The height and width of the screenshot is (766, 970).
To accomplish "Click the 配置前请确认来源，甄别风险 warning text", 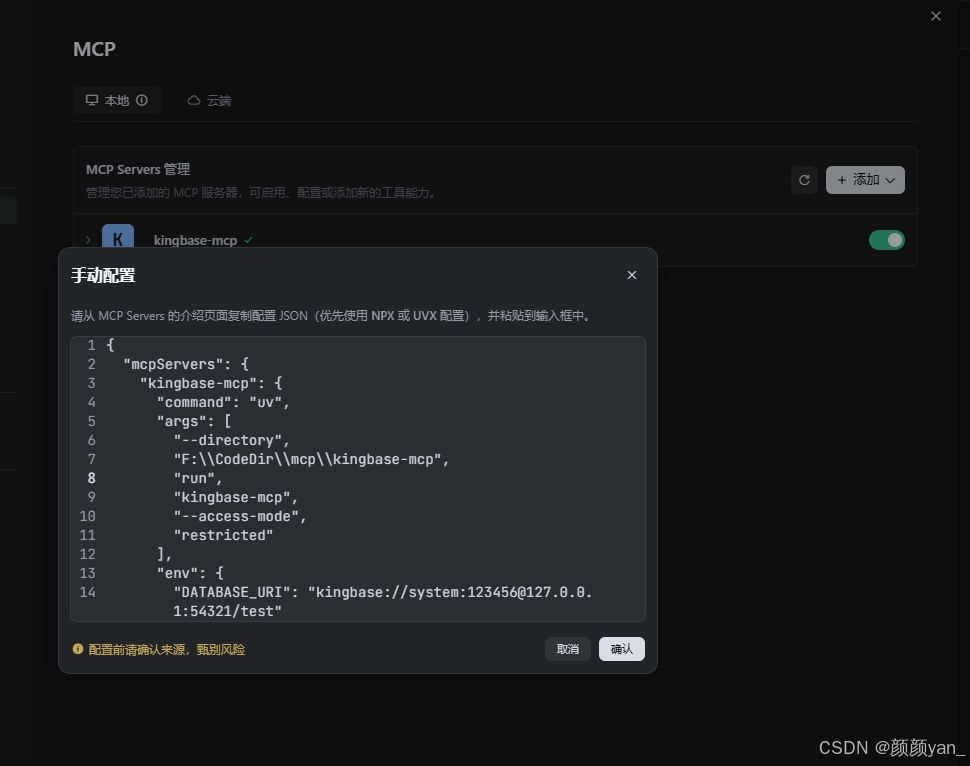I will tap(166, 649).
